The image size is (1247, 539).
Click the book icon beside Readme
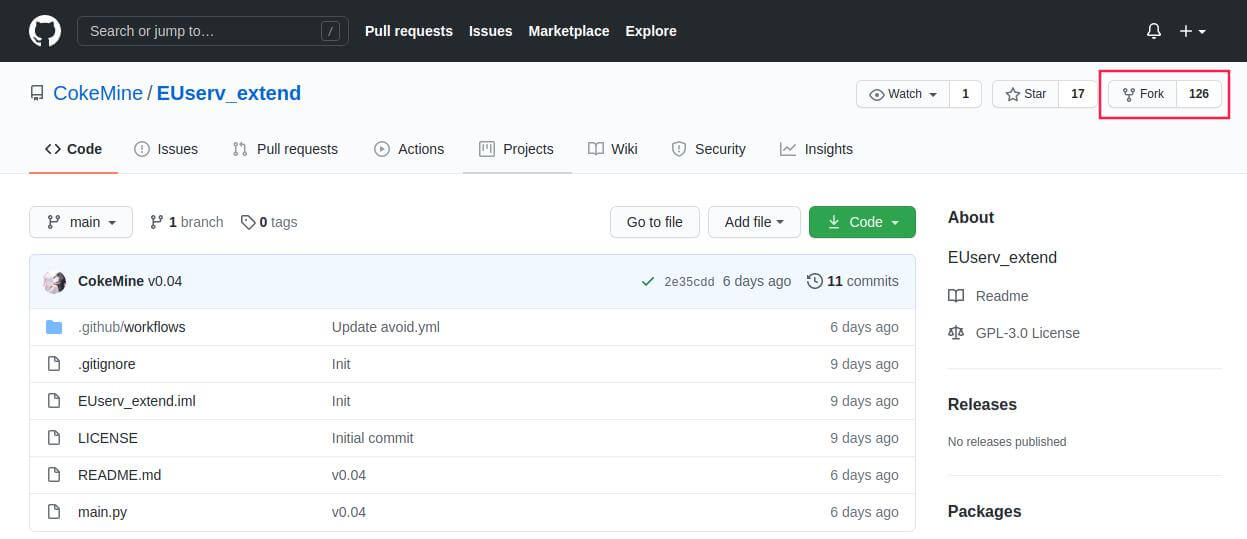click(956, 296)
